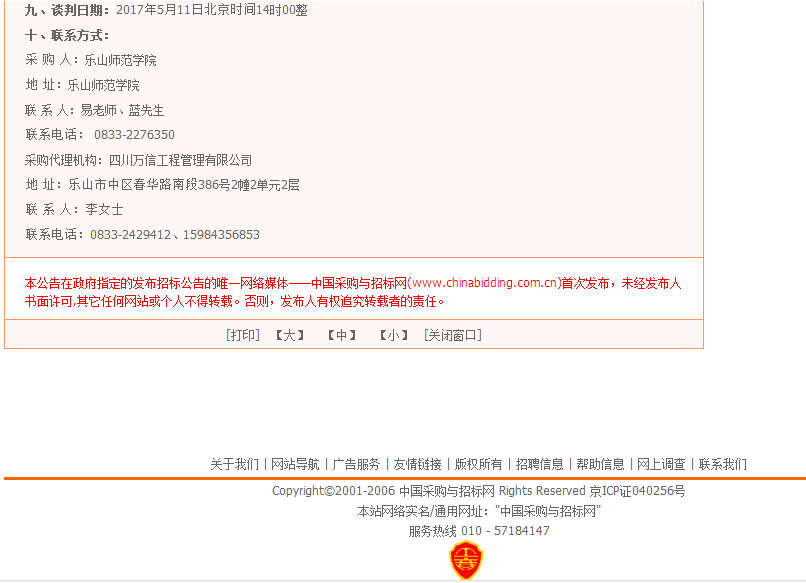Set font size to 【小】

pyautogui.click(x=394, y=335)
